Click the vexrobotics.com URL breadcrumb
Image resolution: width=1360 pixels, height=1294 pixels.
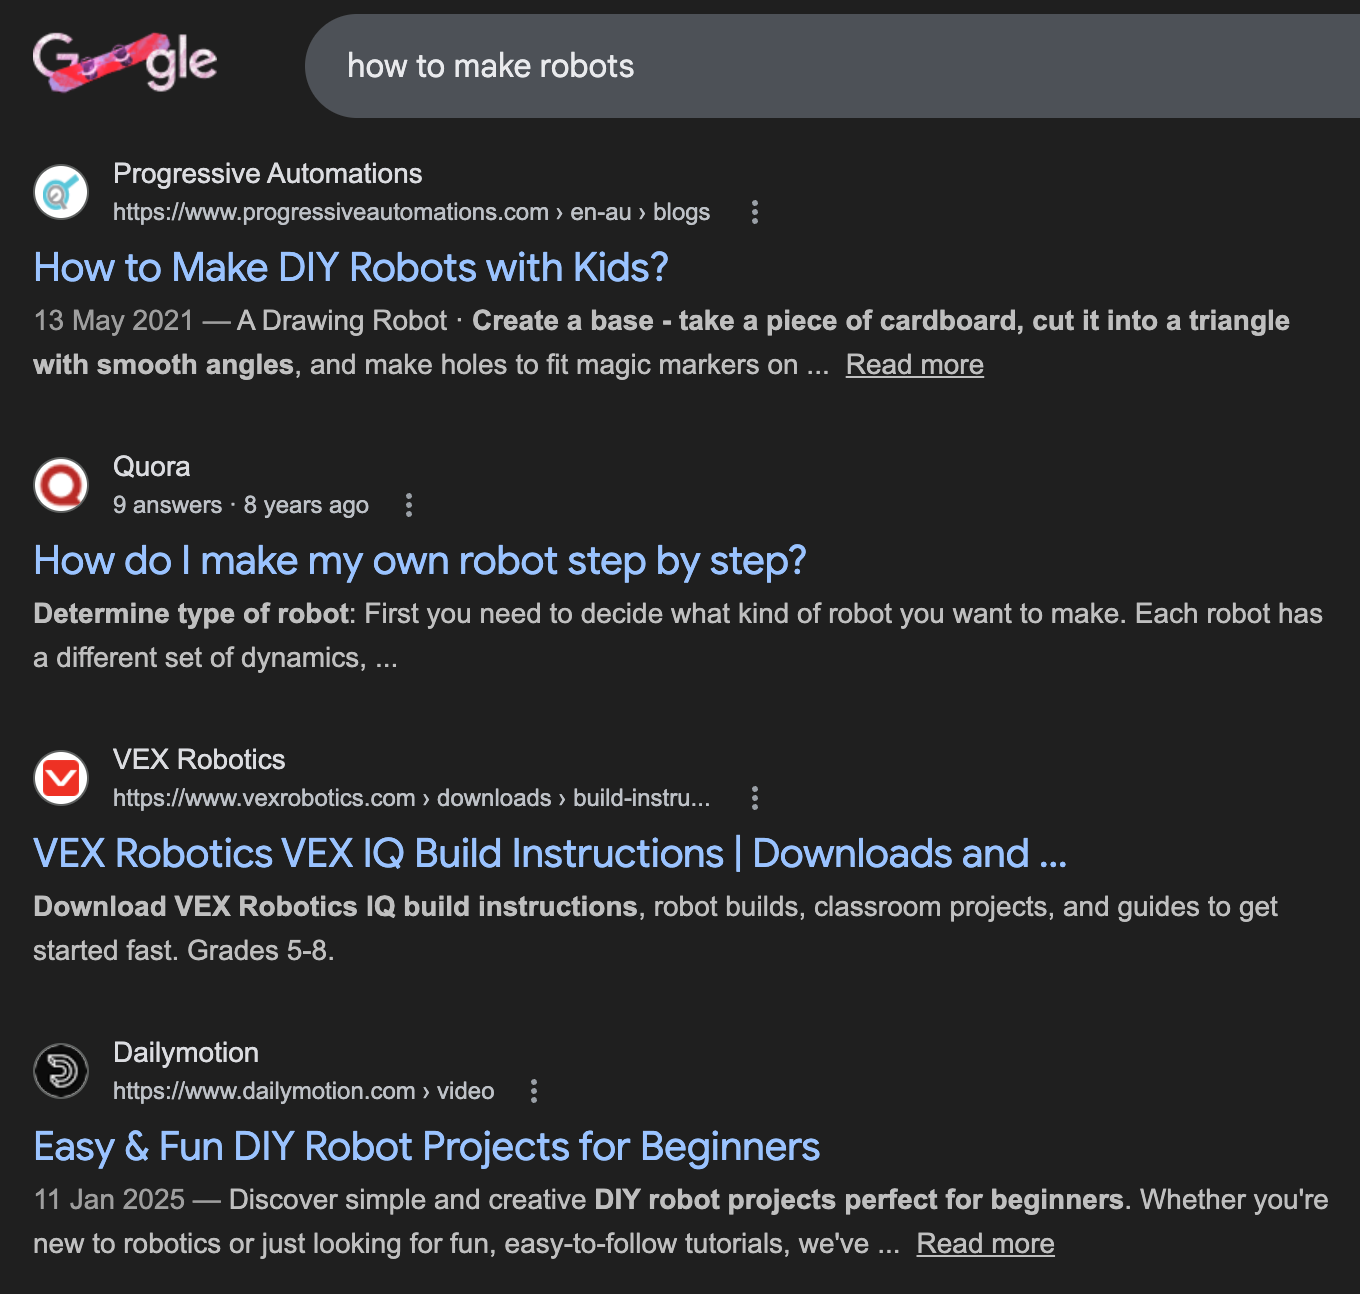pyautogui.click(x=411, y=798)
